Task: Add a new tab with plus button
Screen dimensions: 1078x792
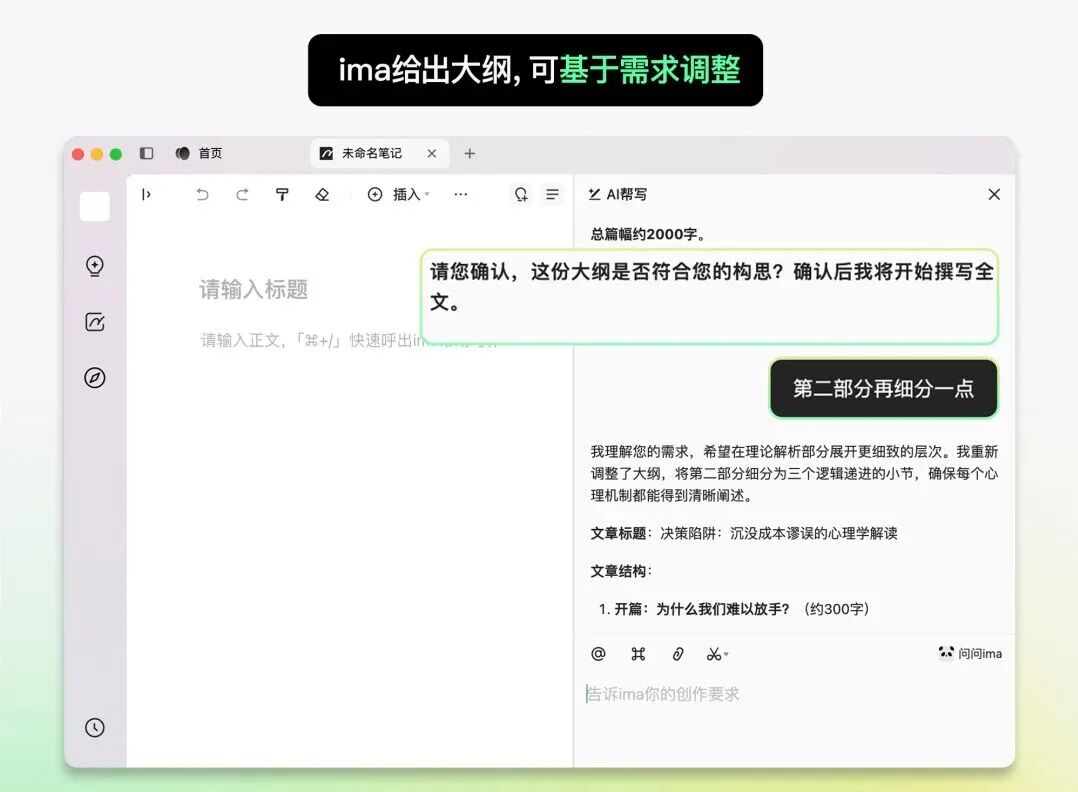Action: 470,154
